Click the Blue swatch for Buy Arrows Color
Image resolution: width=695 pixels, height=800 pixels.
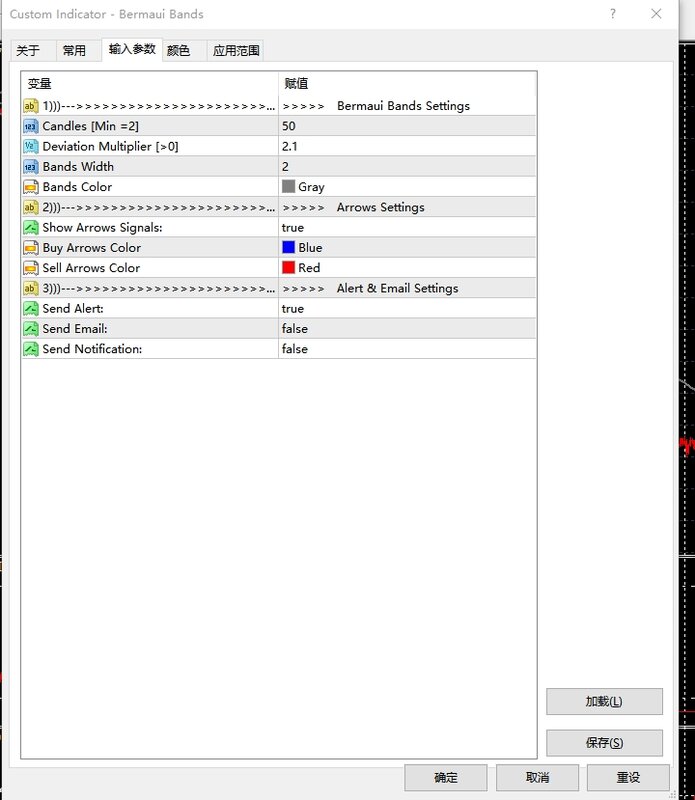coord(288,247)
